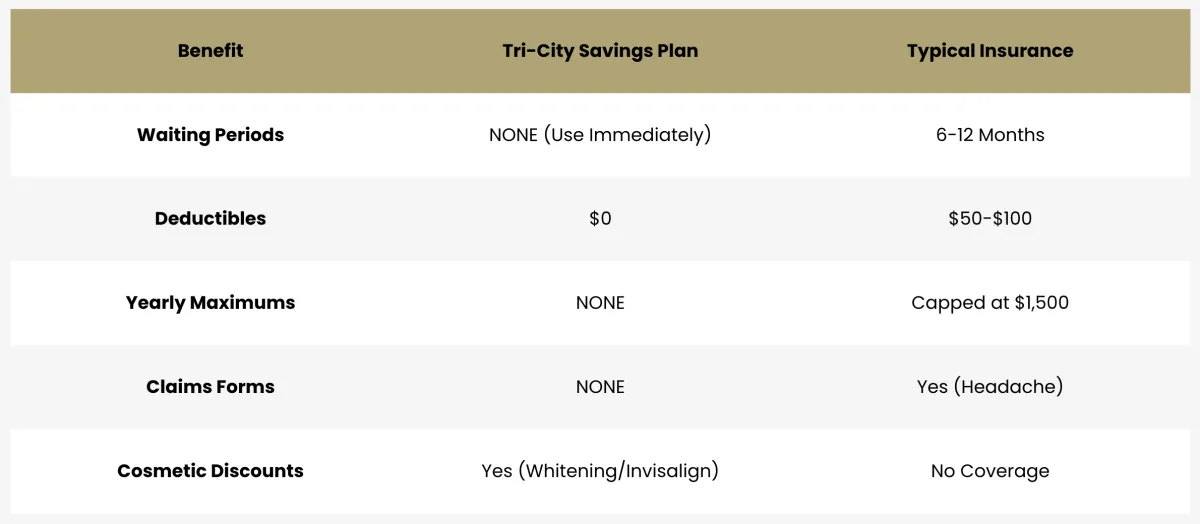This screenshot has width=1200, height=524.
Task: Select the Yearly Maximums row label
Action: tap(210, 303)
